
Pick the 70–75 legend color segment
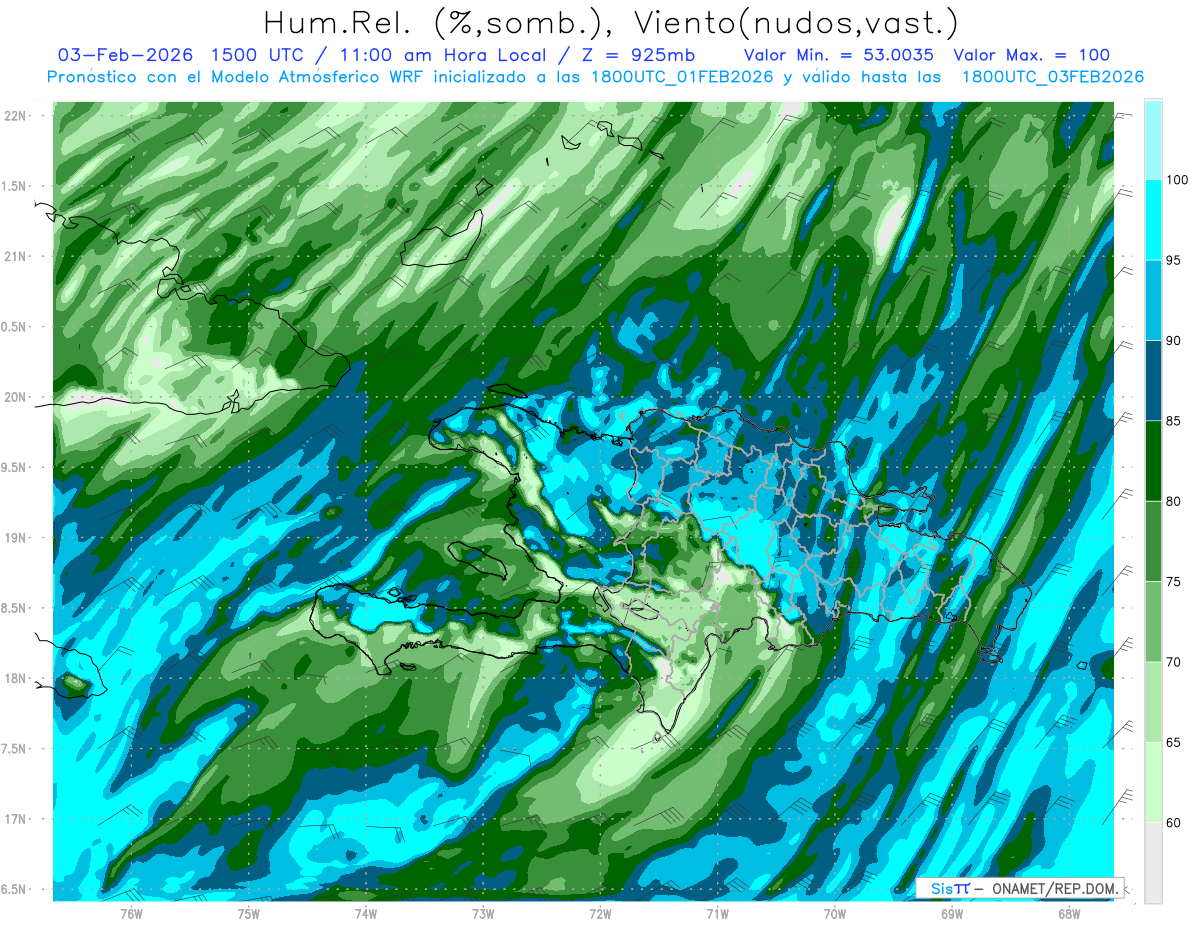pos(1153,622)
